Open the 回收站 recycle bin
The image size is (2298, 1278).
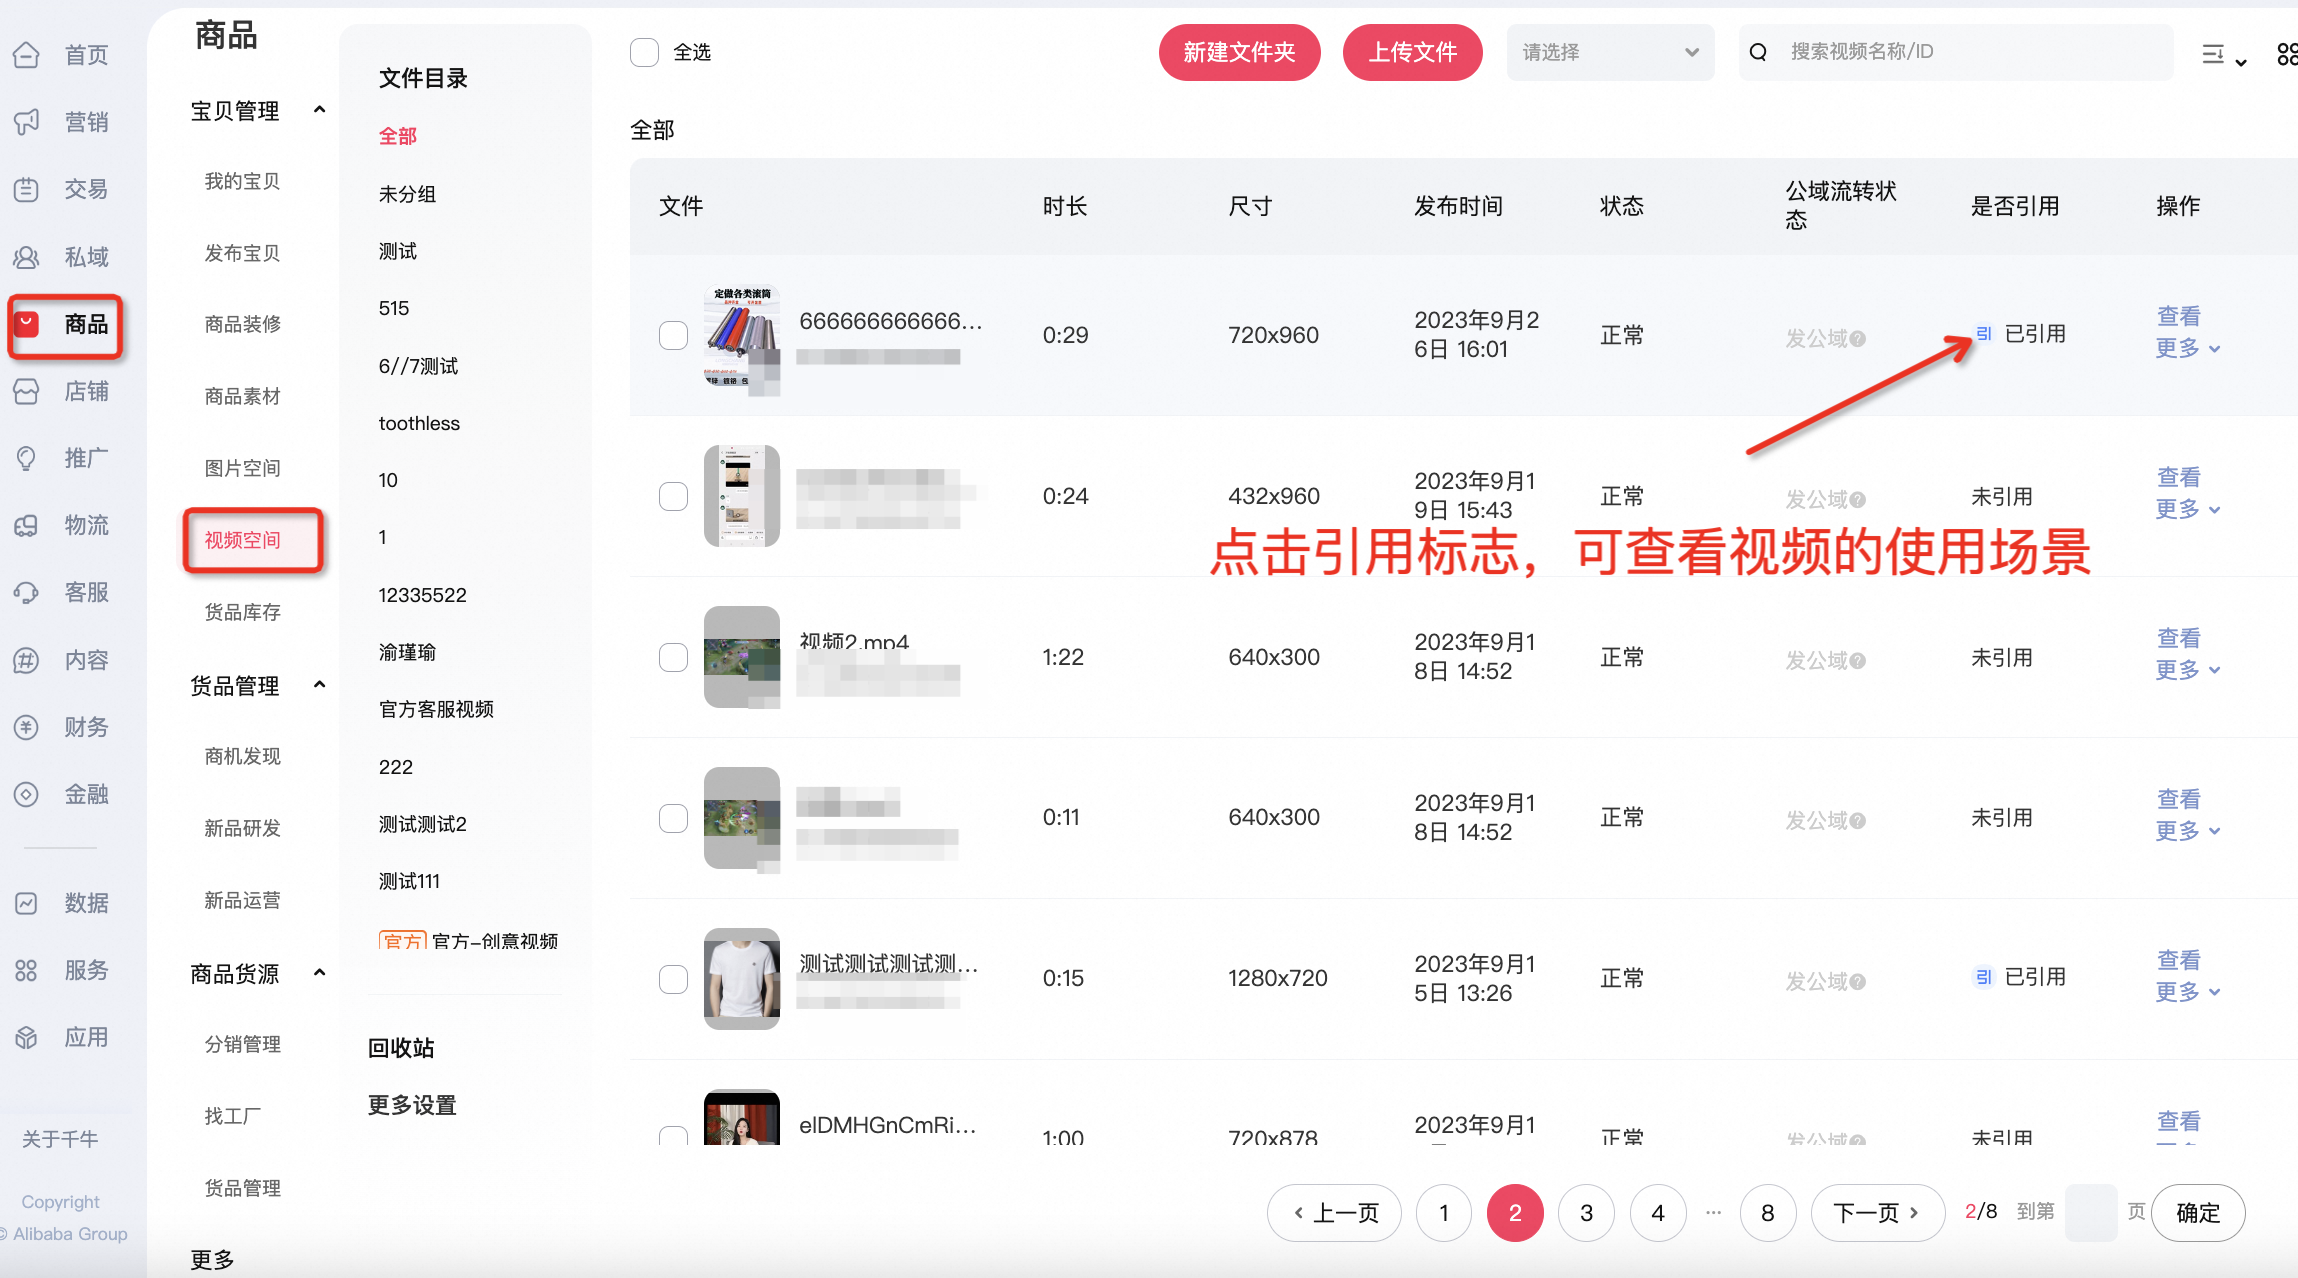coord(401,1048)
